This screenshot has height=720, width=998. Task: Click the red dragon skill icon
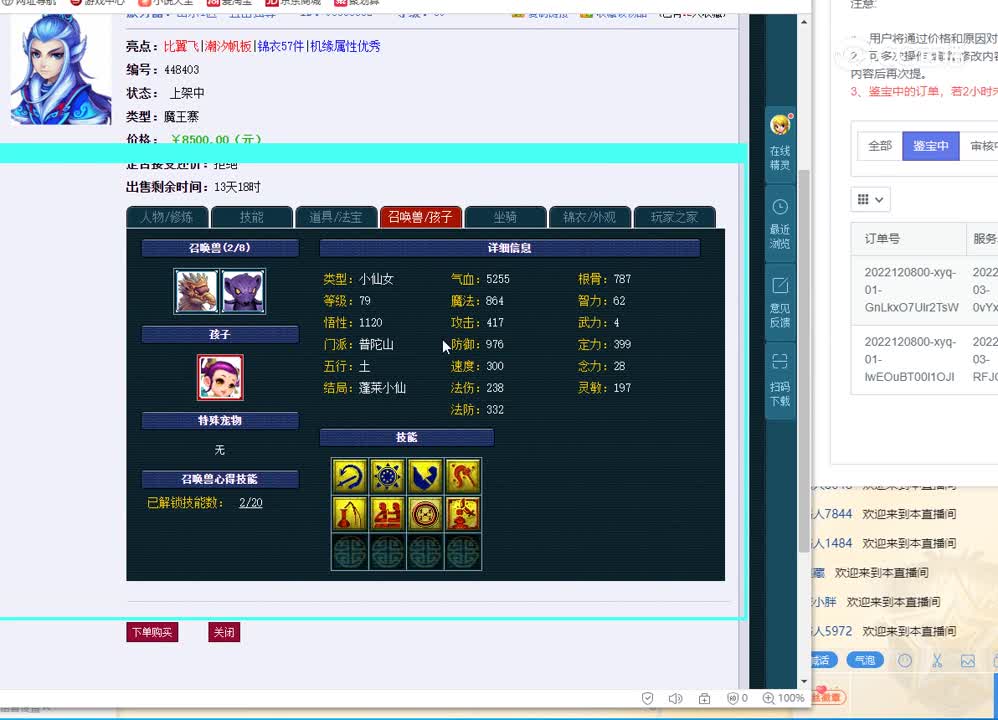click(x=463, y=476)
